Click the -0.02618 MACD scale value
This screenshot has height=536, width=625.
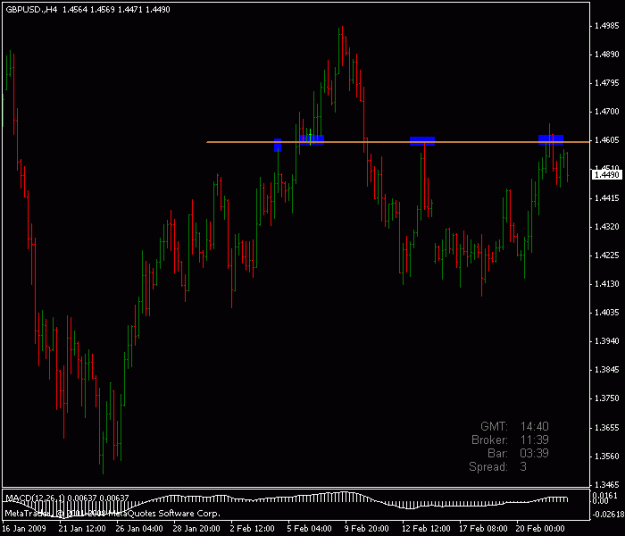click(607, 514)
